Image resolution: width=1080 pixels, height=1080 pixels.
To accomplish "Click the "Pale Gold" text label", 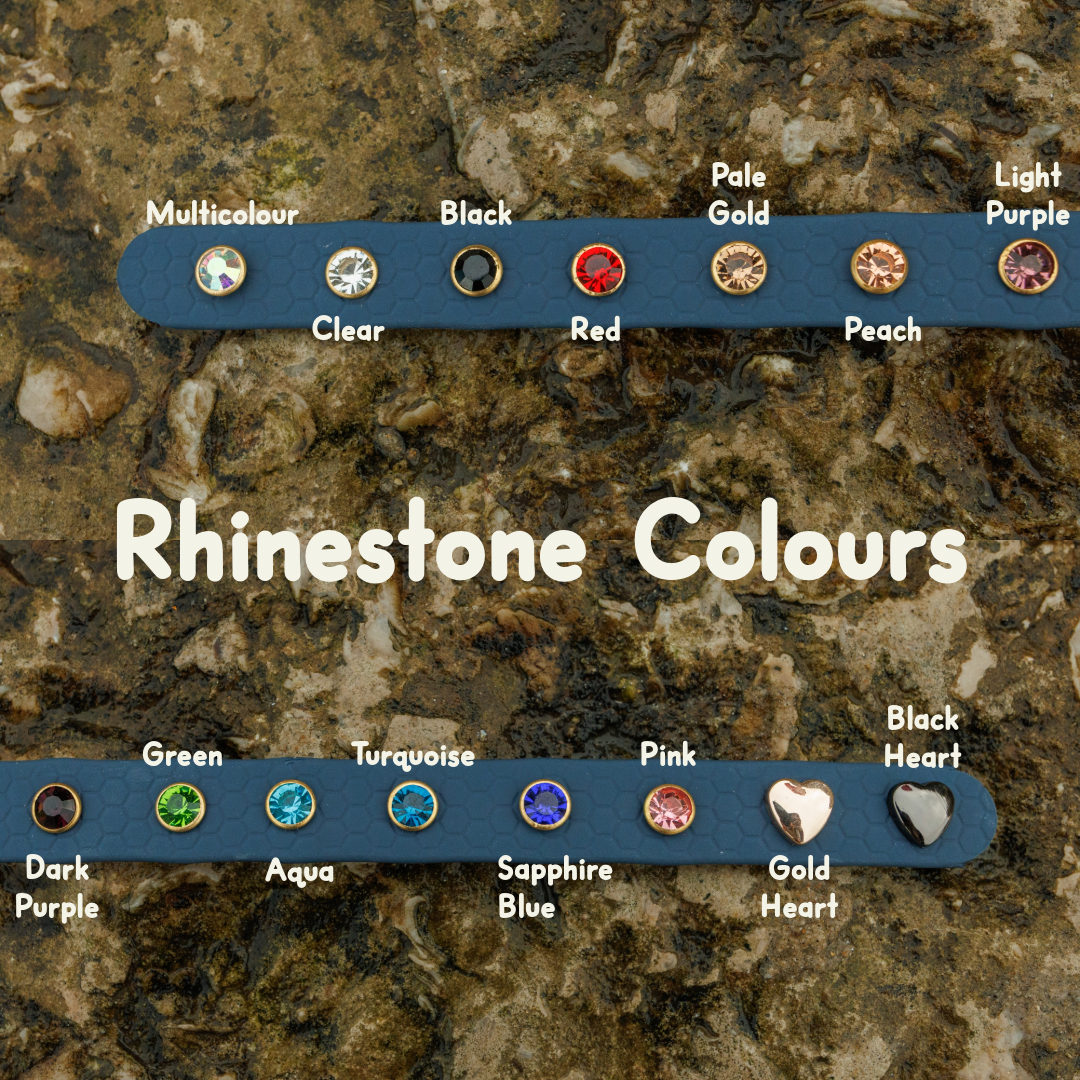I will (739, 195).
